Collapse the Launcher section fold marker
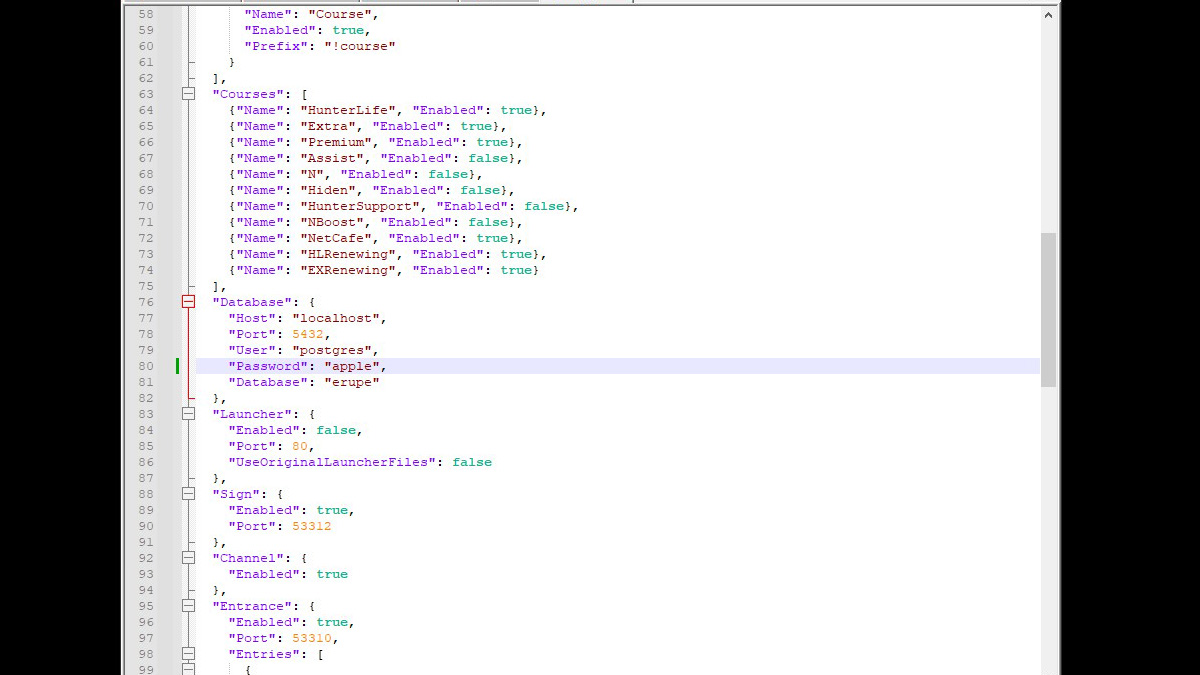 pyautogui.click(x=189, y=414)
